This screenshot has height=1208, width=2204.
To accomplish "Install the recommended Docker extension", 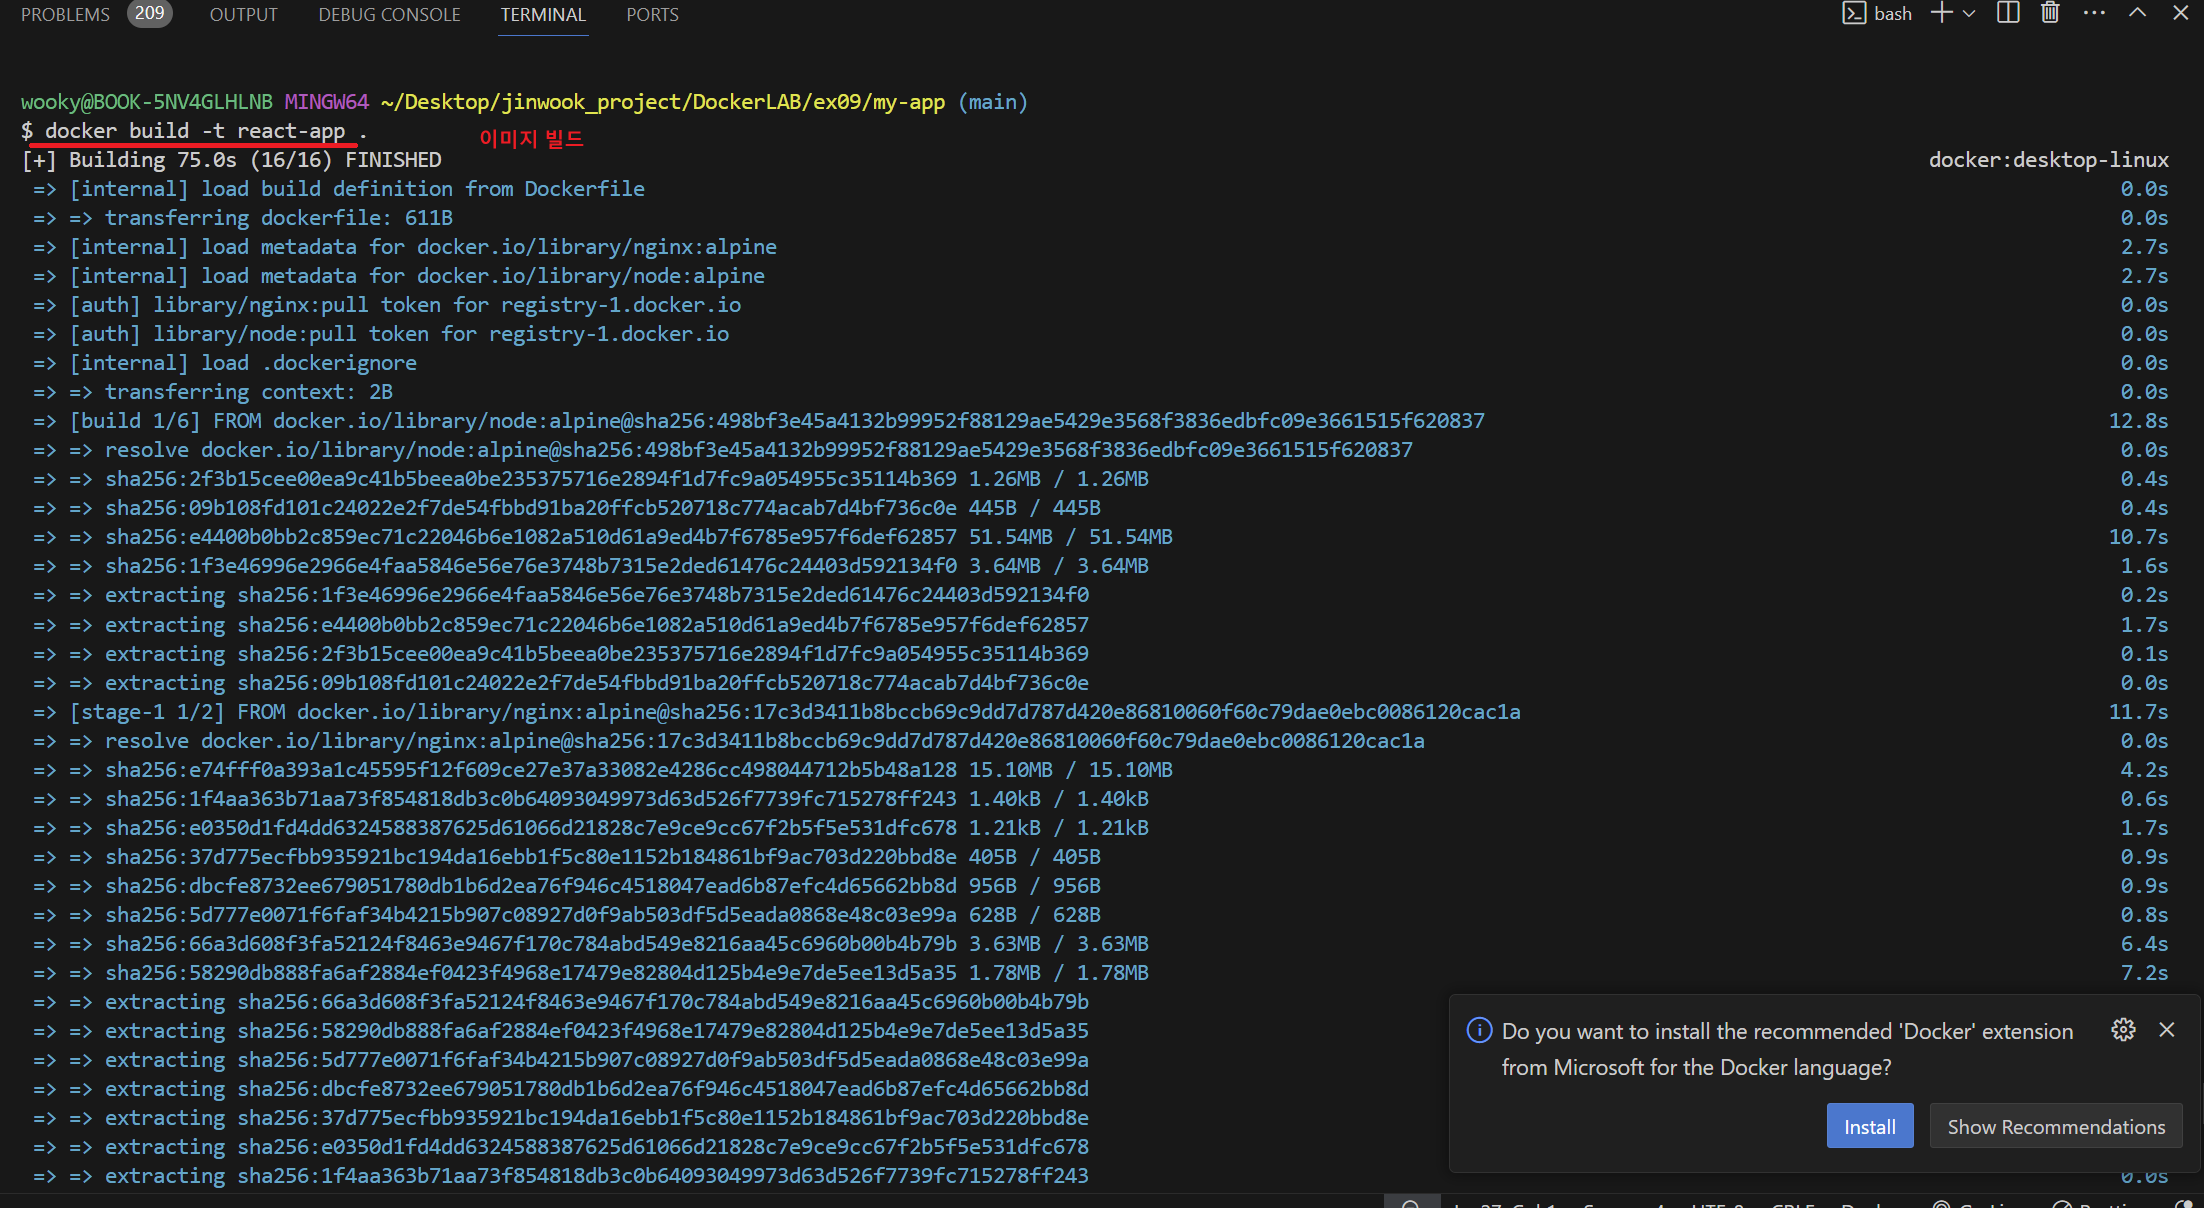I will (1869, 1127).
